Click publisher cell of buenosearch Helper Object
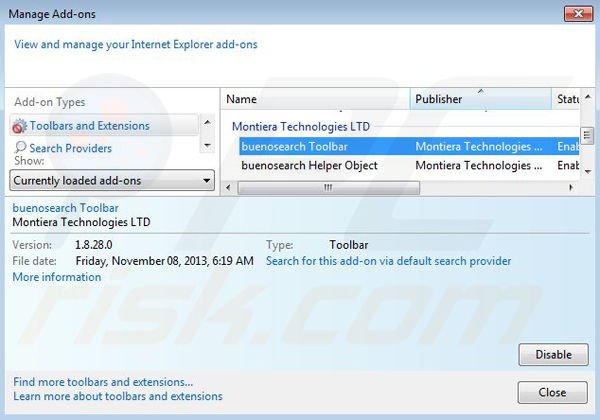 coord(479,165)
